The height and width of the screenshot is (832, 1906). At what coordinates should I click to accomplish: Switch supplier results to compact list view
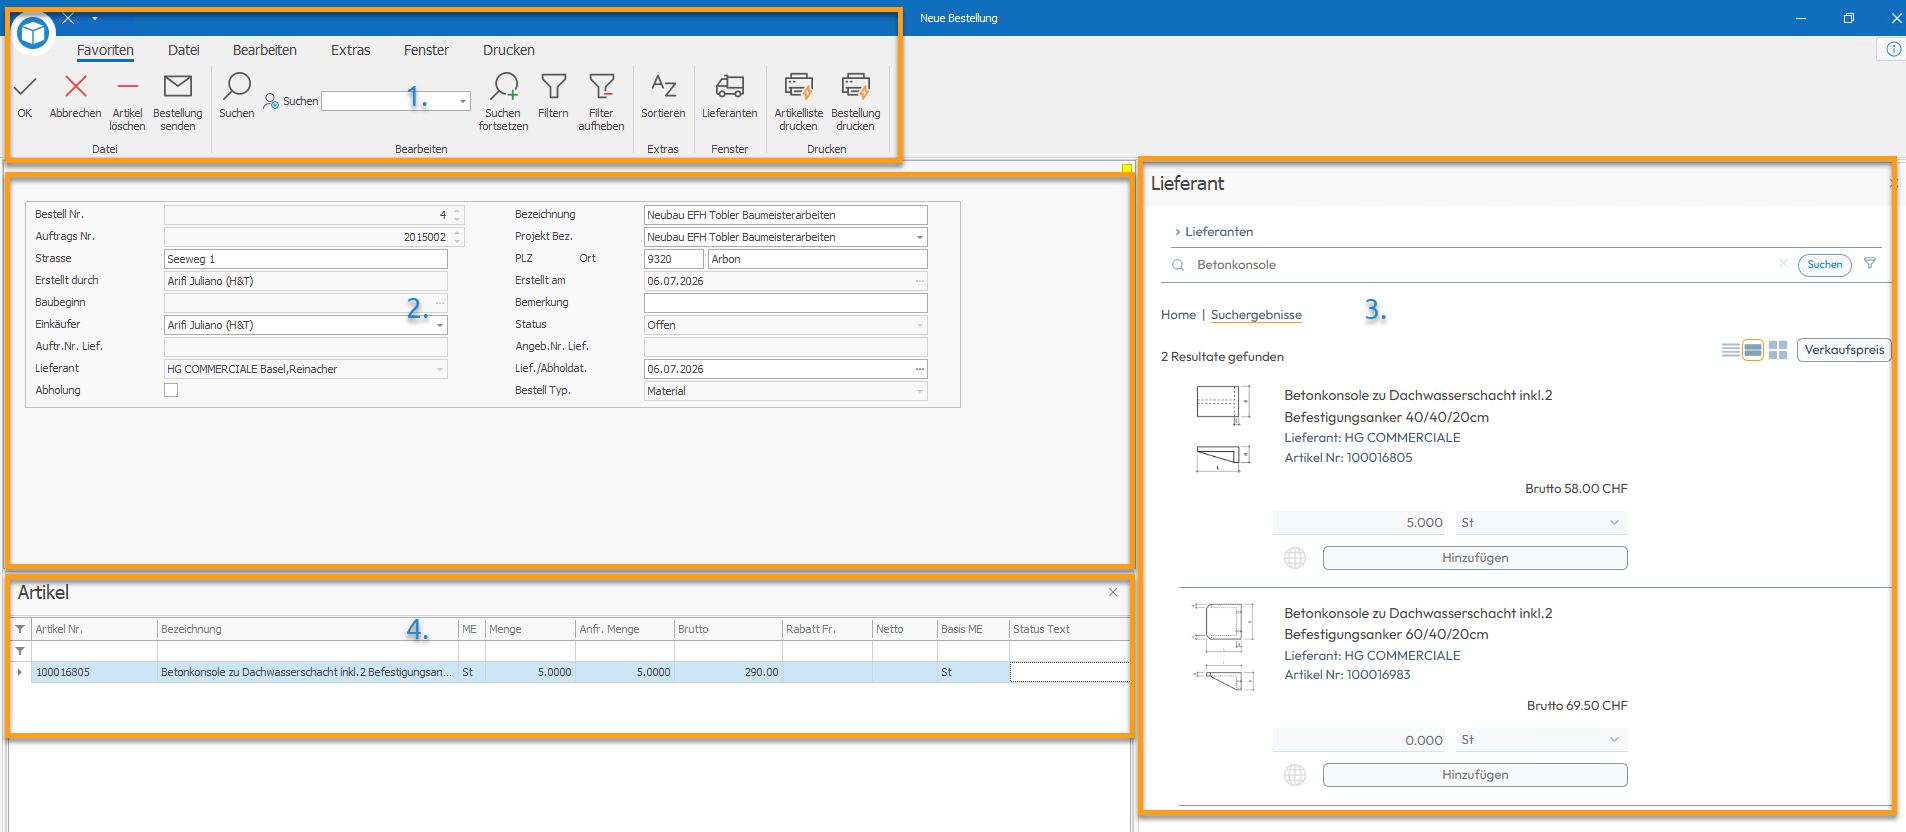pos(1730,350)
